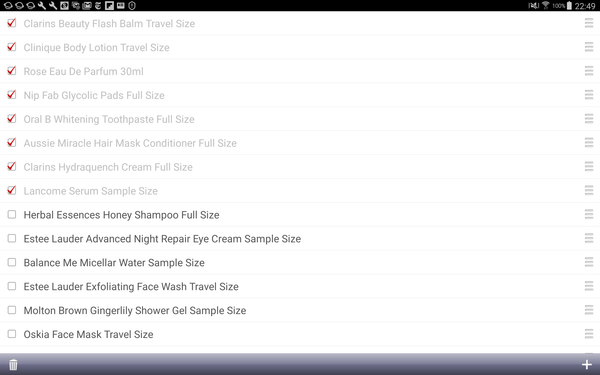Tap the first wrench notification icon
The width and height of the screenshot is (600, 375).
click(42, 5)
